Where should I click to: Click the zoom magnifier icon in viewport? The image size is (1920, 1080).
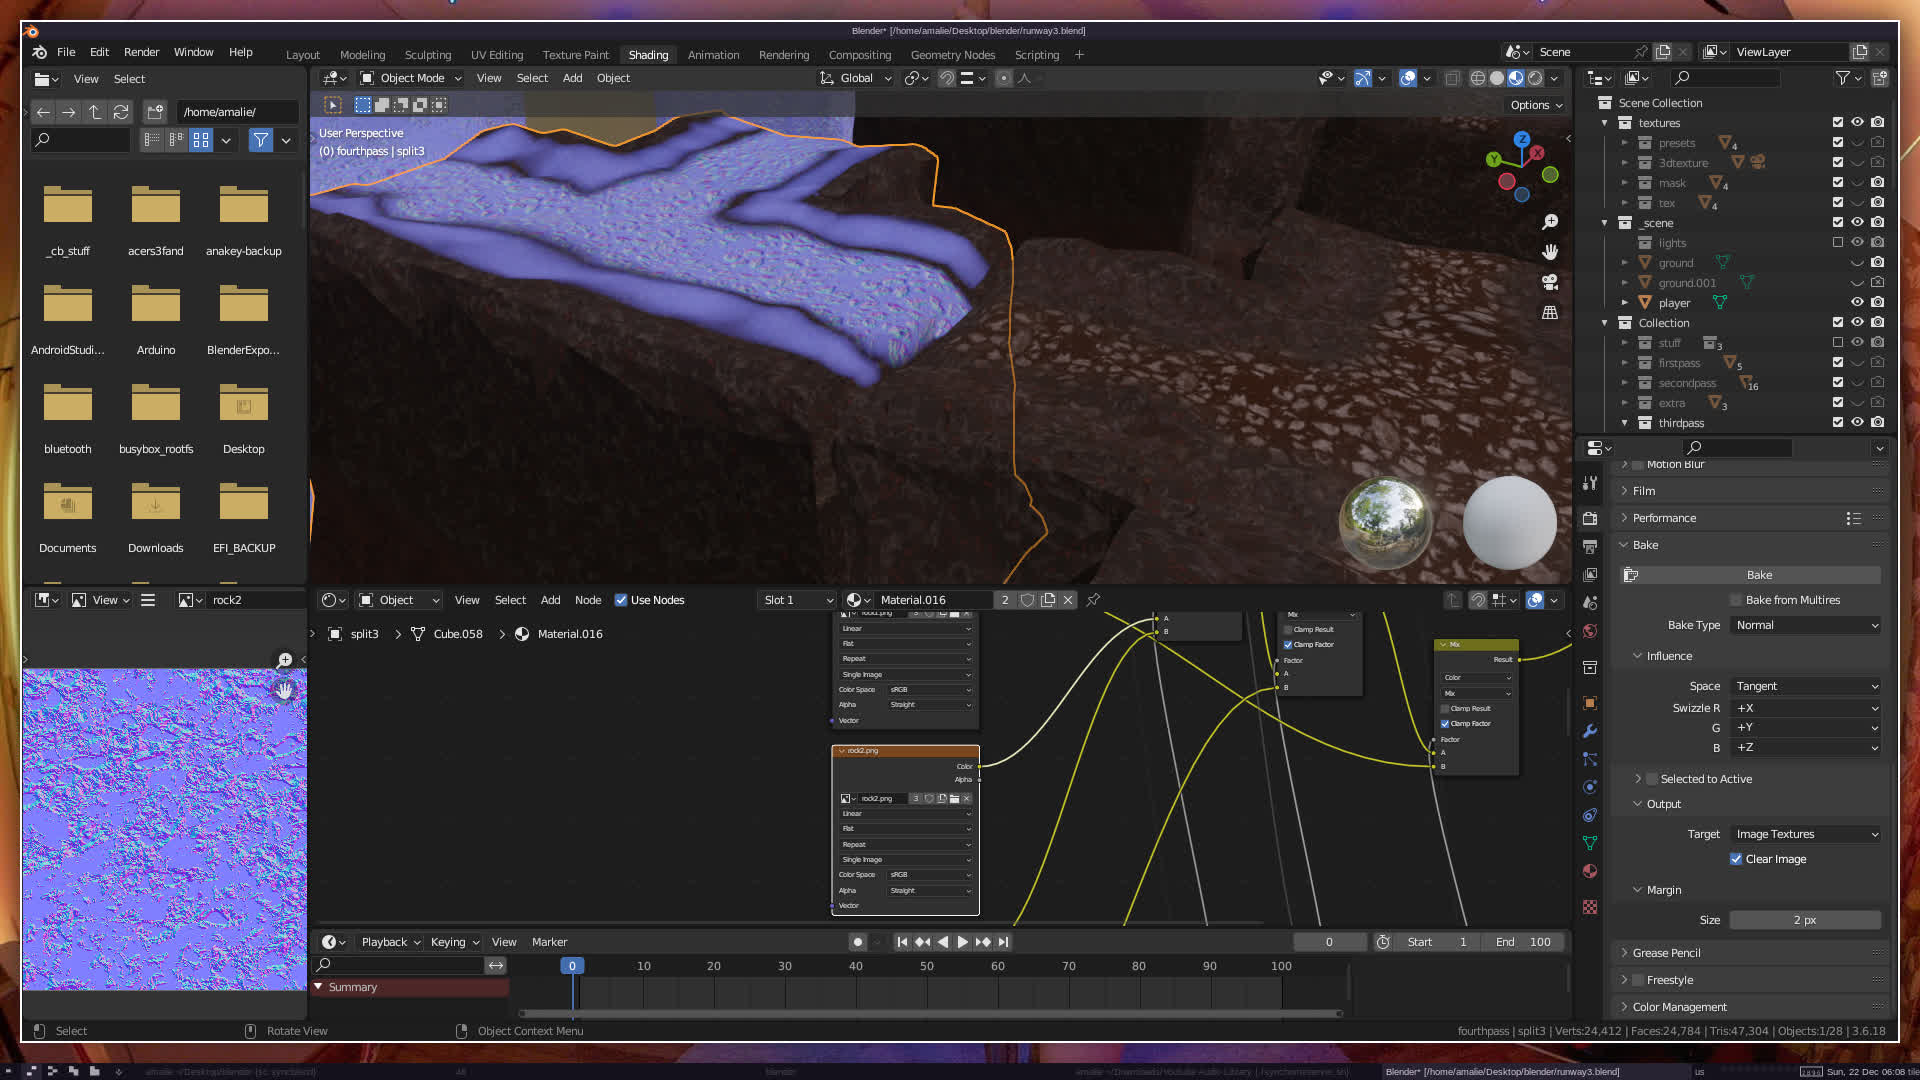point(1550,222)
